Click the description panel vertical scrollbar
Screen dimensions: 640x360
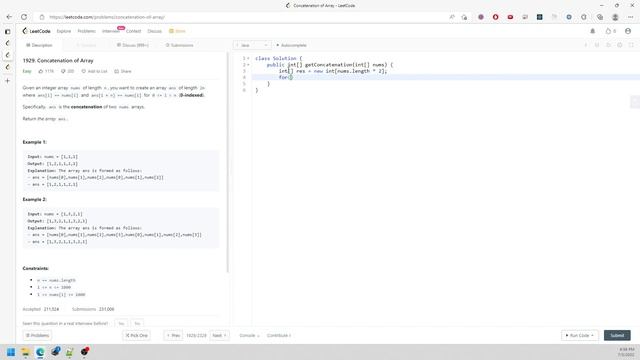228,163
